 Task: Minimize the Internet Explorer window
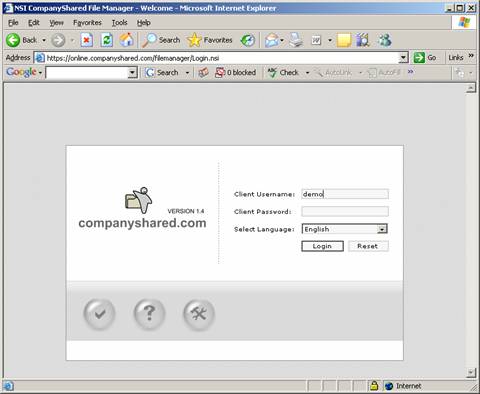(450, 8)
